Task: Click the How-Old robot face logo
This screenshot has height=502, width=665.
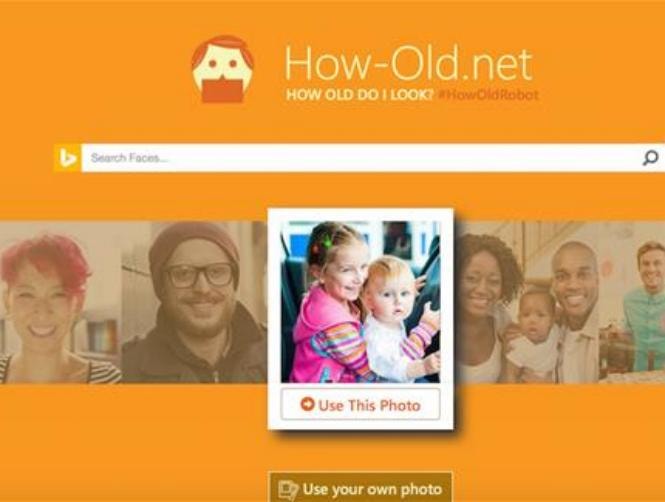Action: pos(223,69)
